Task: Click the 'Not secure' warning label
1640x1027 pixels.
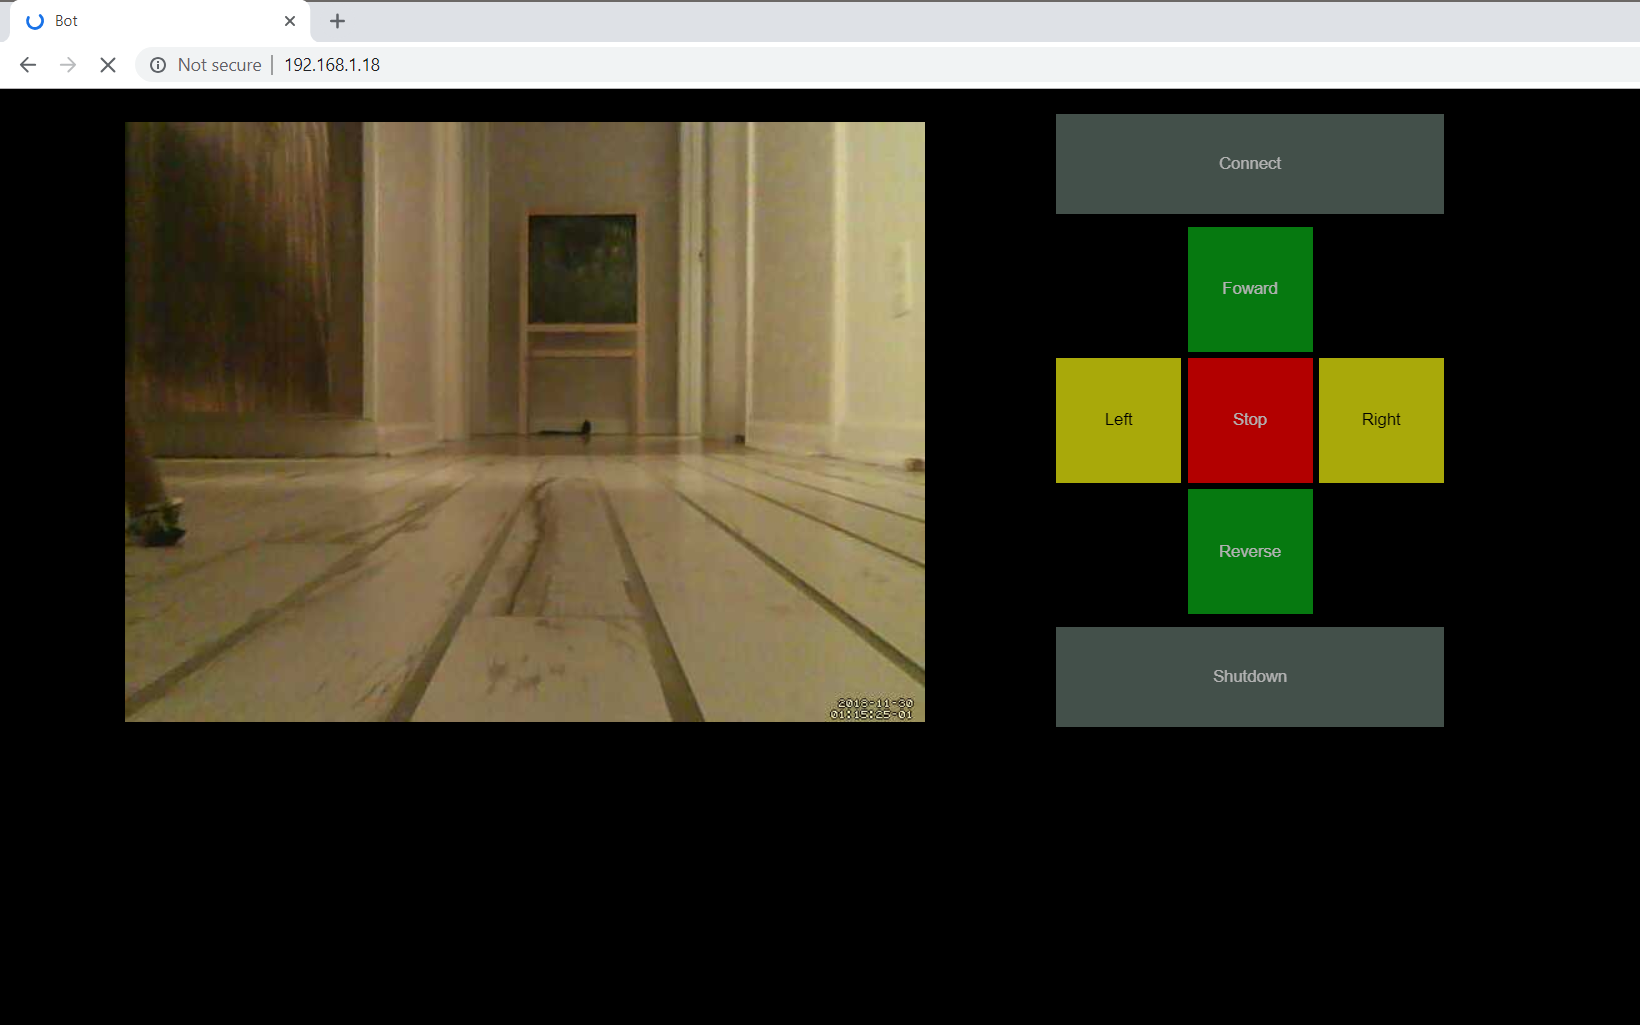Action: click(218, 64)
